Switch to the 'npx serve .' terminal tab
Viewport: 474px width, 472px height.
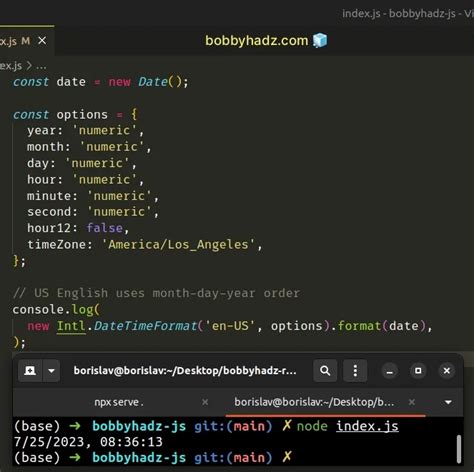click(119, 402)
